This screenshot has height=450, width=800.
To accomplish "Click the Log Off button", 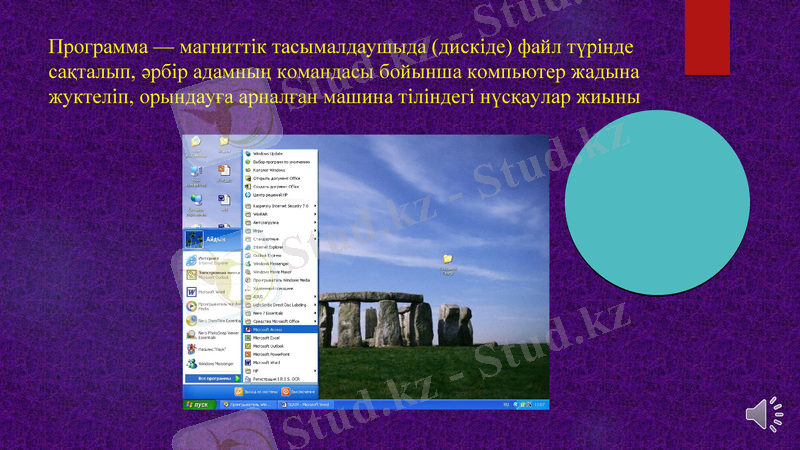I will 256,392.
